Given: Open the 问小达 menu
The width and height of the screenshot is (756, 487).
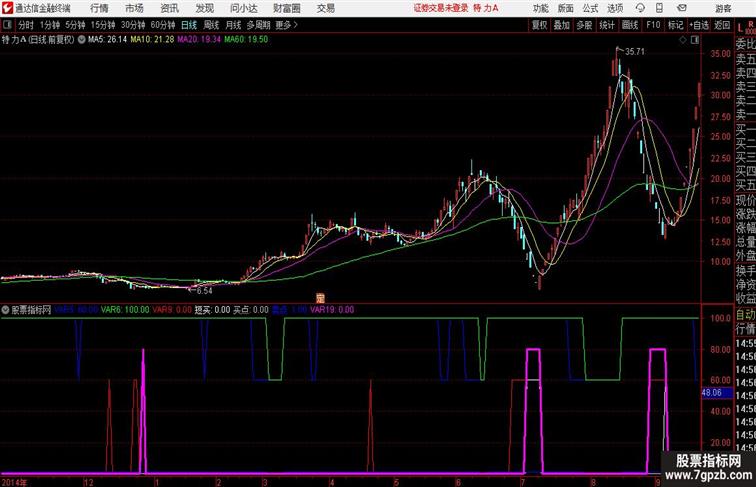Looking at the screenshot, I should click(x=244, y=8).
